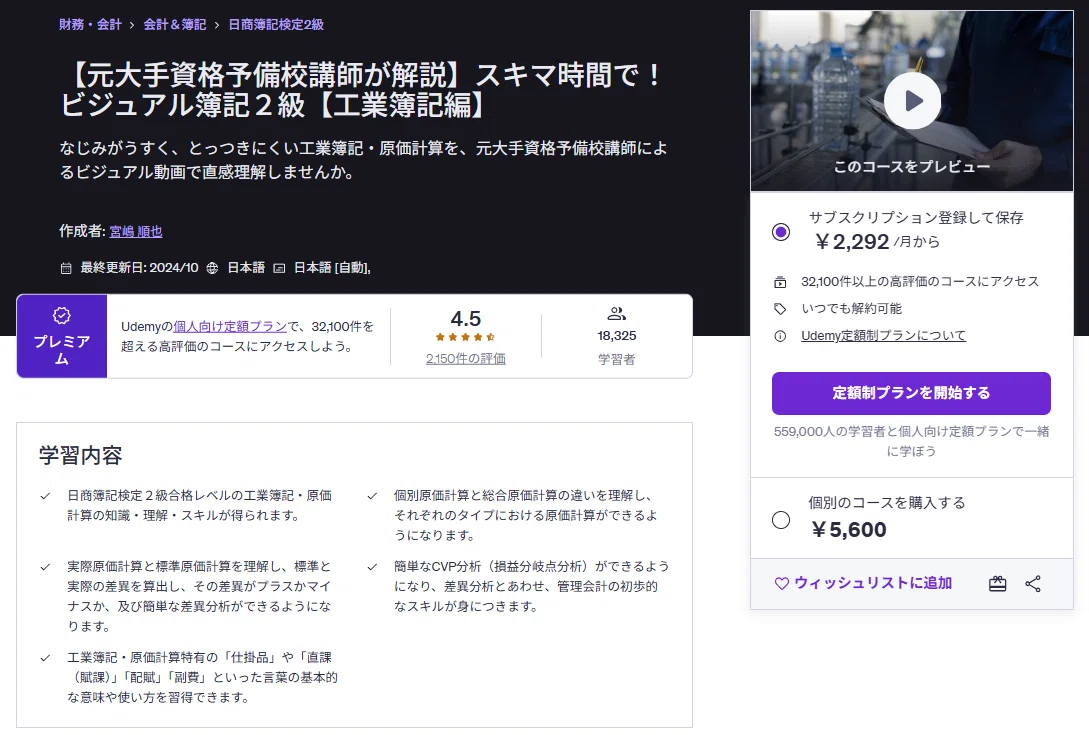The image size is (1089, 735).
Task: Click the 18,325 learner count
Action: 617,336
